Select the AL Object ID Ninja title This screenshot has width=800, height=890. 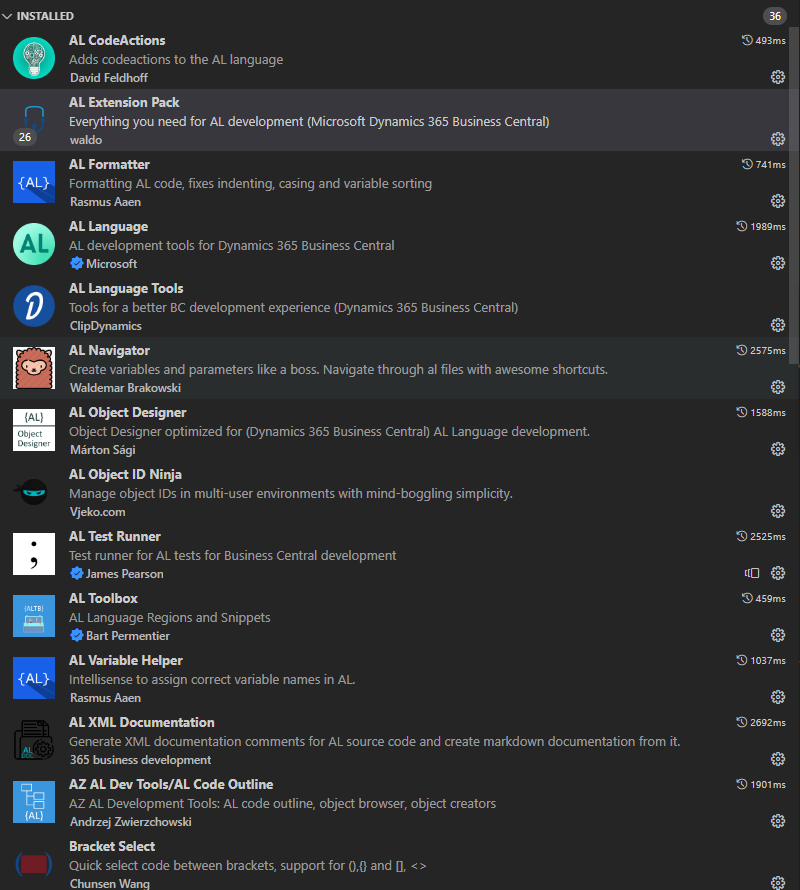coord(125,474)
